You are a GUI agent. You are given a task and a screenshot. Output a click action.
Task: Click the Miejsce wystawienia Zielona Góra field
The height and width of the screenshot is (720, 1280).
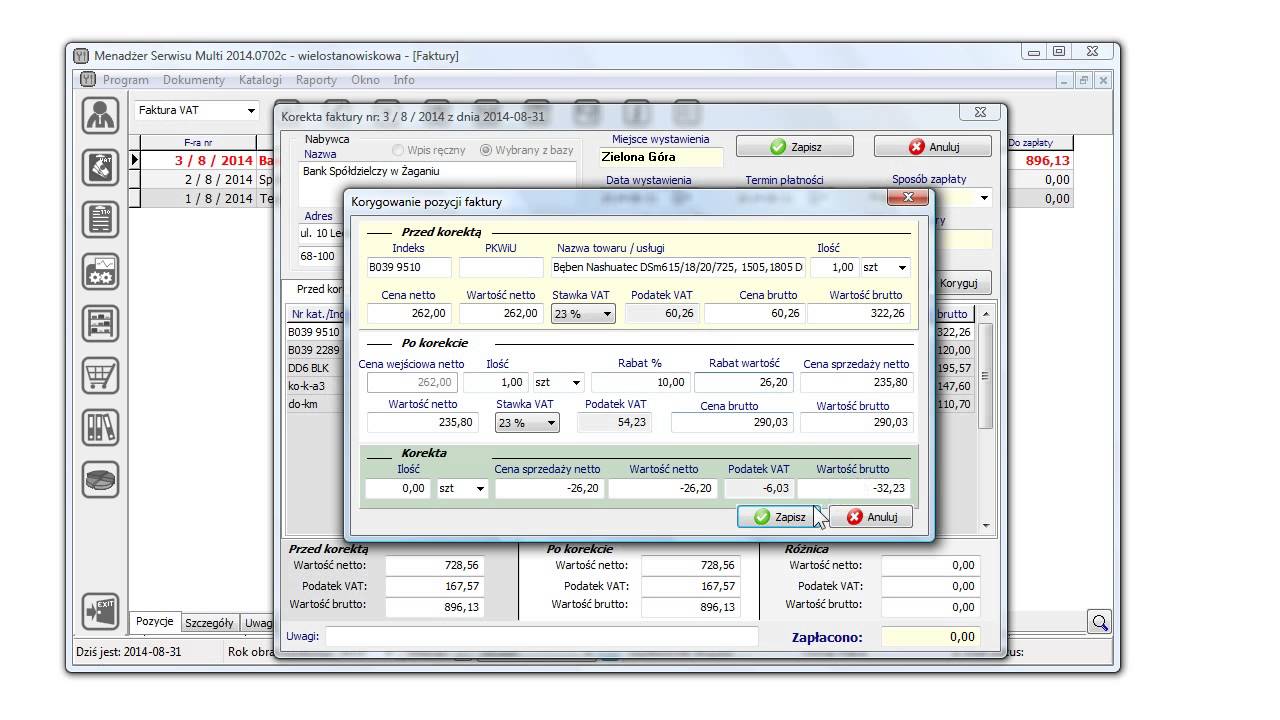(660, 157)
